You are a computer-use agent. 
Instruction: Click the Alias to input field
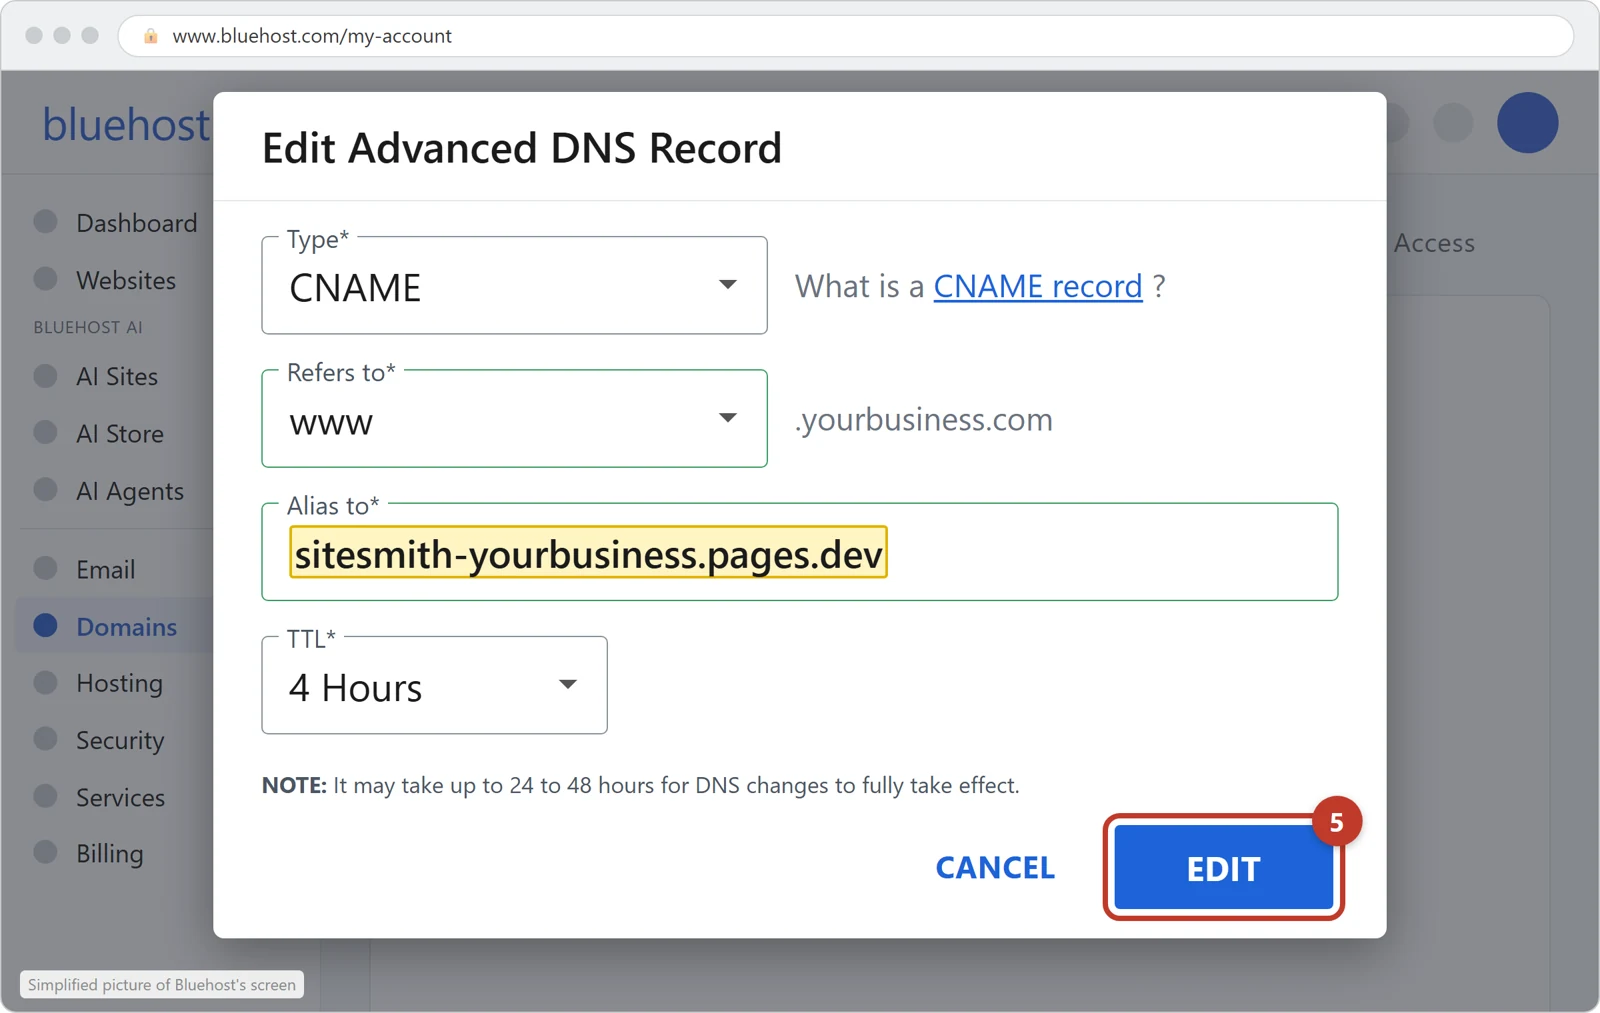(x=799, y=552)
